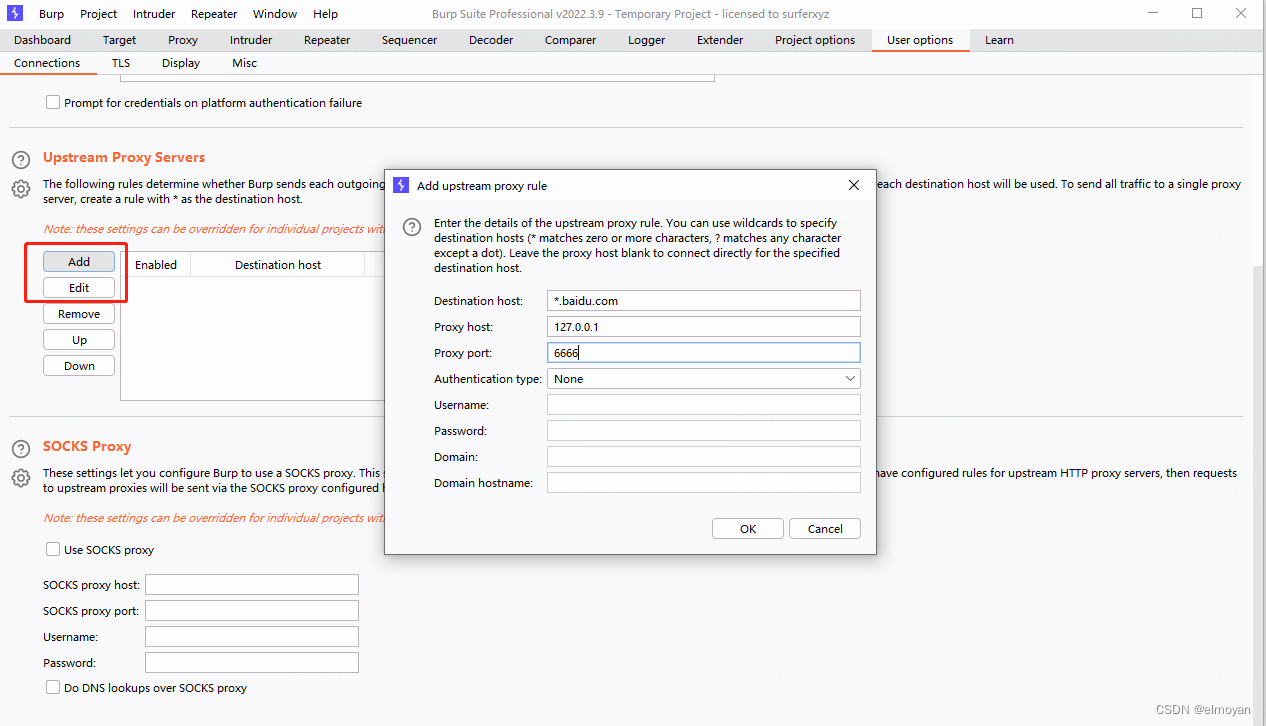Open settings gear for SOCKS Proxy section
Image resolution: width=1266 pixels, height=726 pixels.
21,478
